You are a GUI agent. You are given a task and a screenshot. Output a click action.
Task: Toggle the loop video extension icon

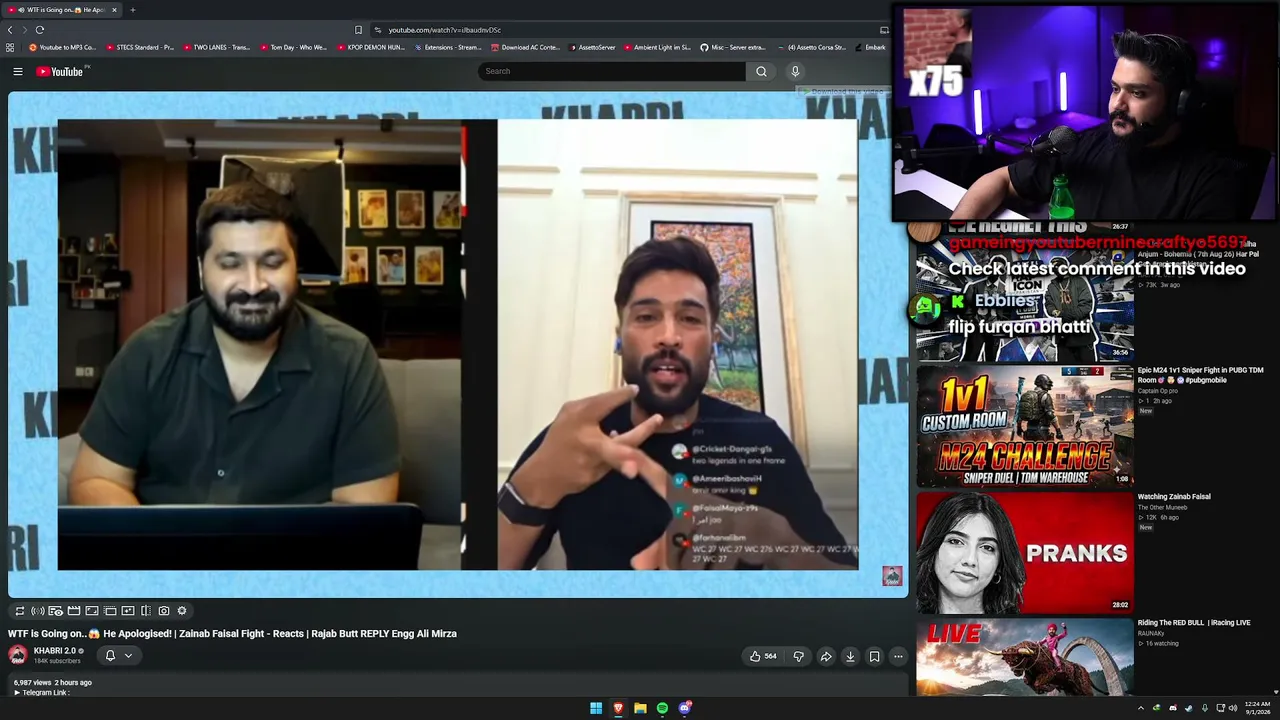19,611
